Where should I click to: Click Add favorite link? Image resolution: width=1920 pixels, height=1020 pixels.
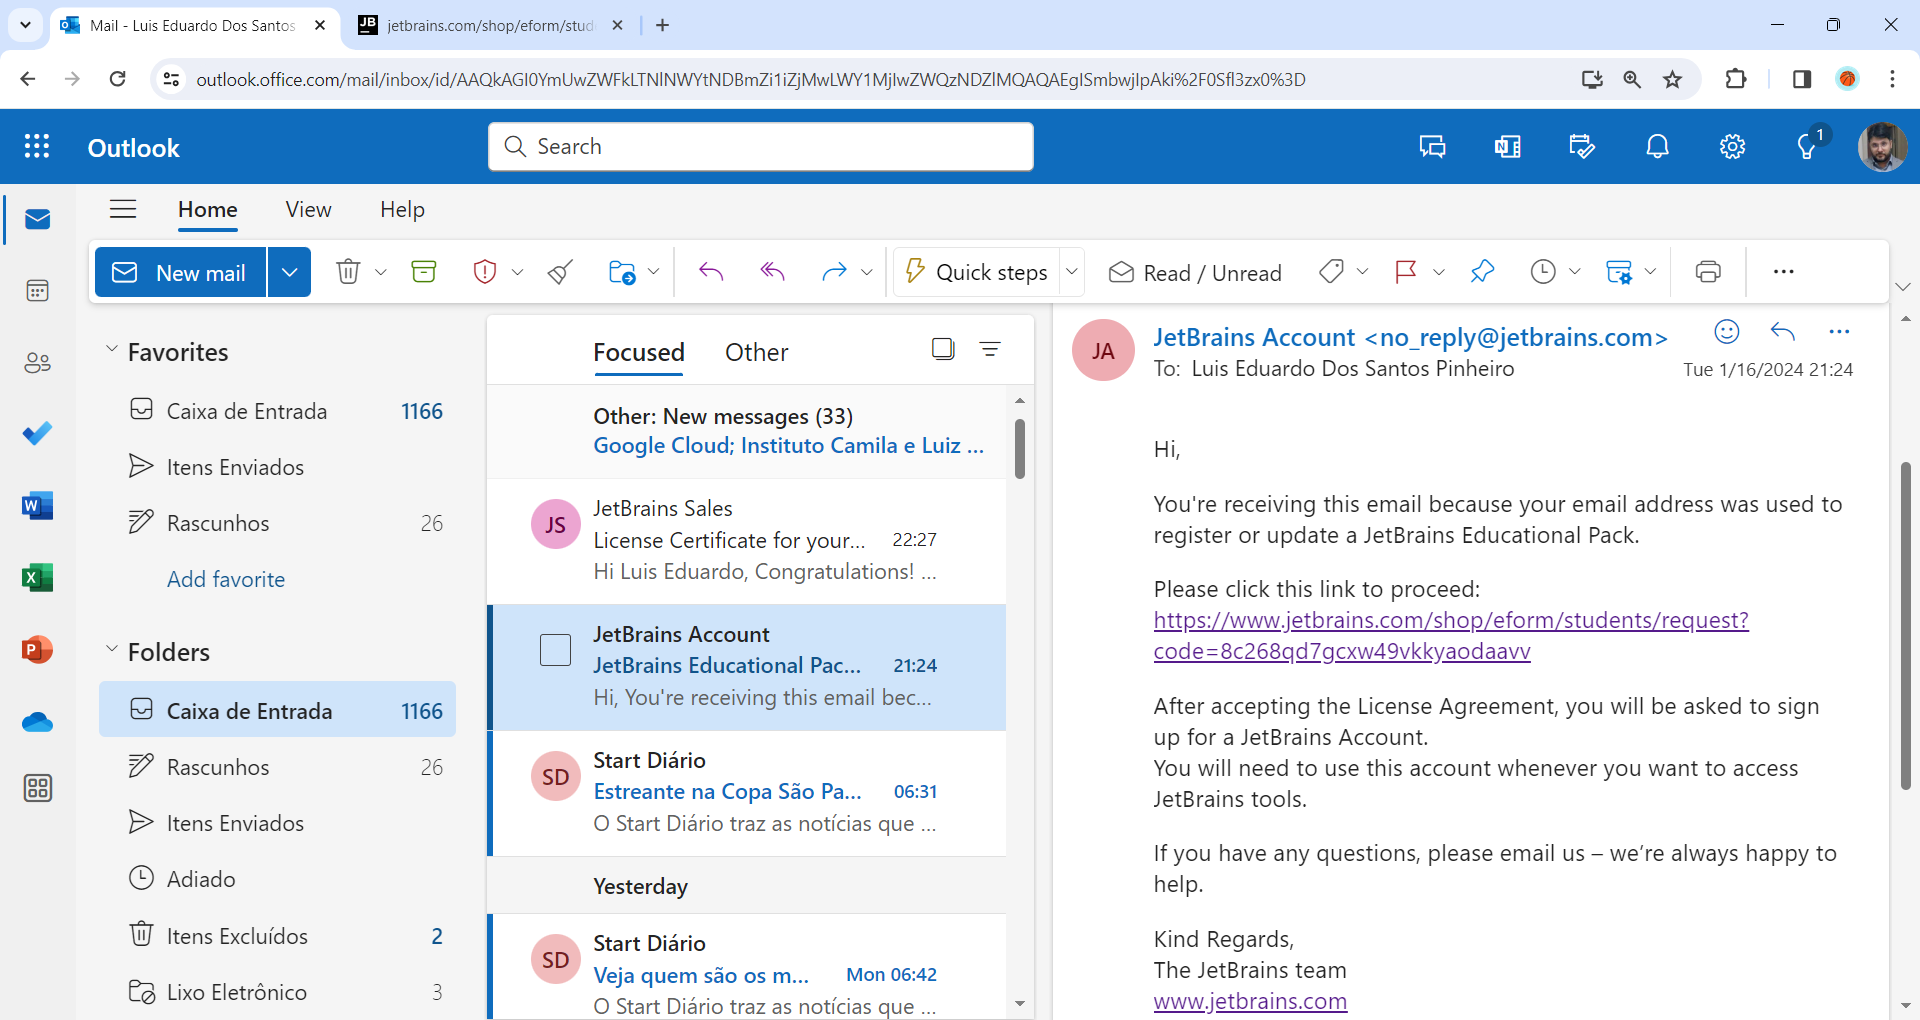click(226, 579)
